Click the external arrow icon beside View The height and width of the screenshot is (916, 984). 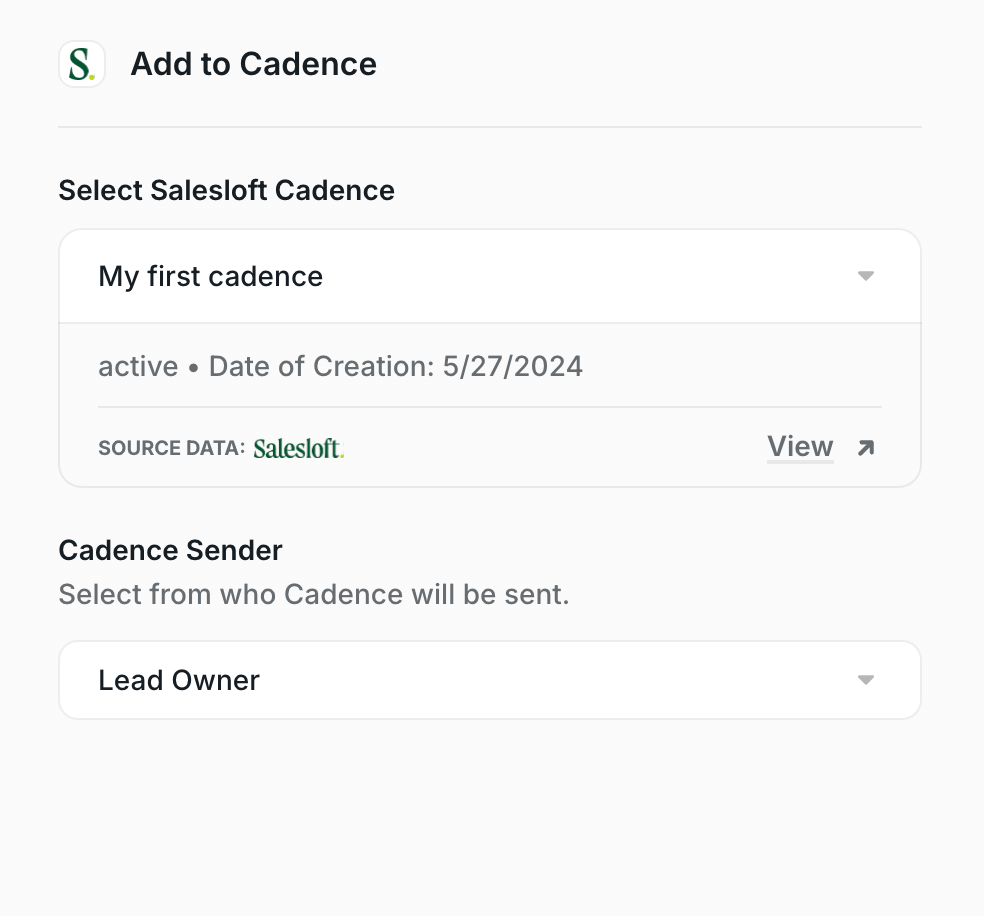click(x=866, y=447)
